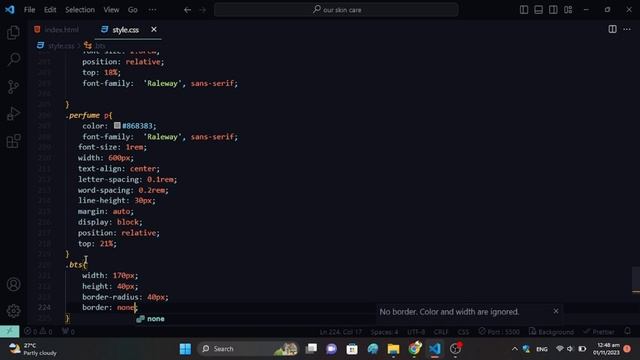Click the #868383 color swatch
Image resolution: width=640 pixels, height=360 pixels.
[117, 126]
